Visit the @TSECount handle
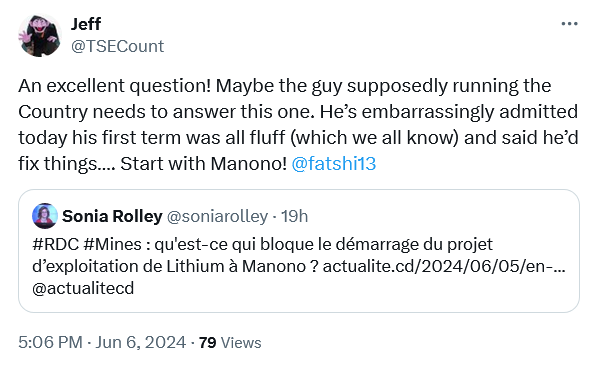Image resolution: width=598 pixels, height=368 pixels. coord(117,46)
